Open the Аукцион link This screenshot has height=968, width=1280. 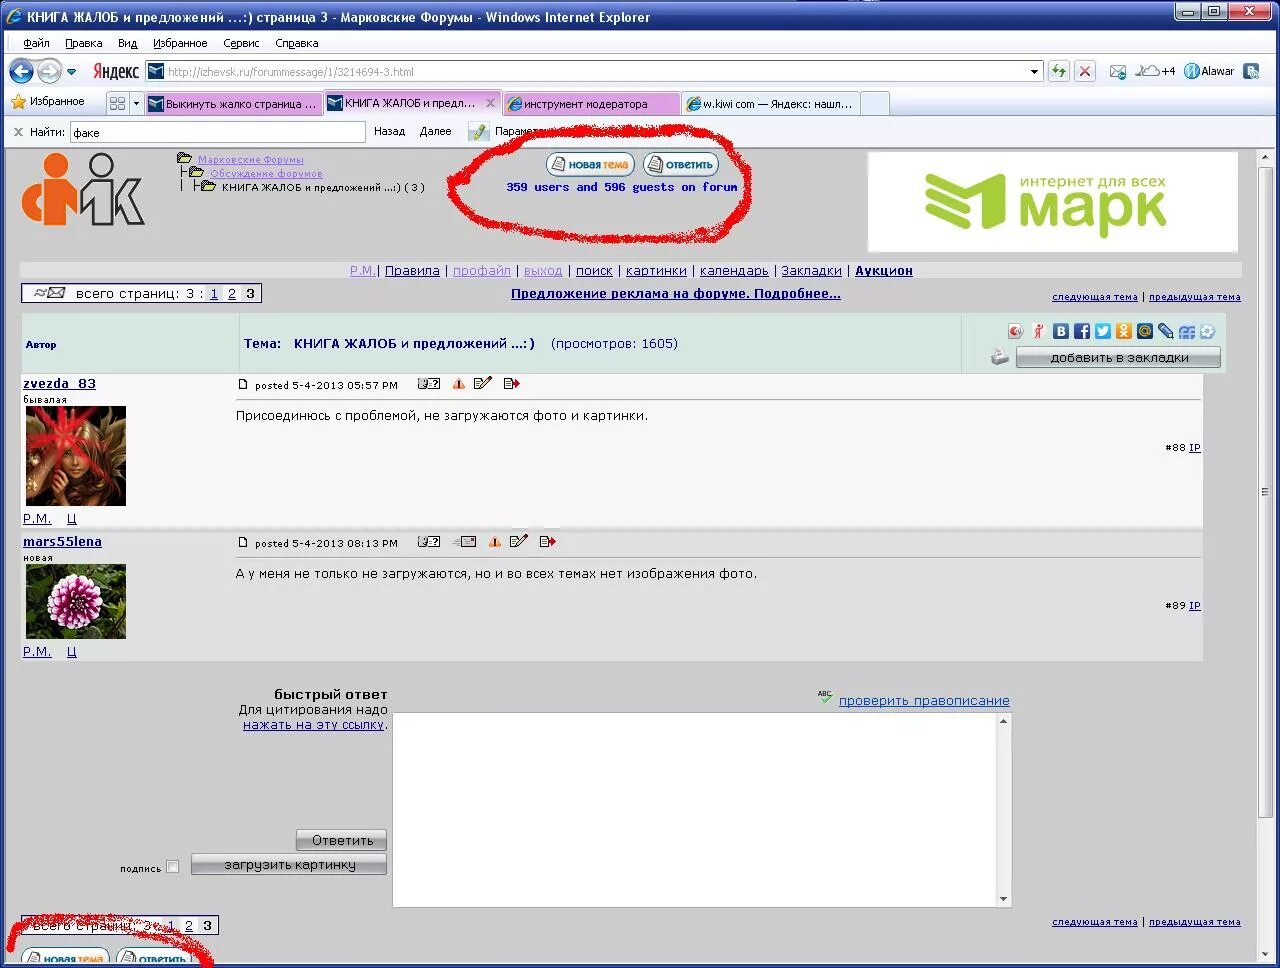[884, 271]
